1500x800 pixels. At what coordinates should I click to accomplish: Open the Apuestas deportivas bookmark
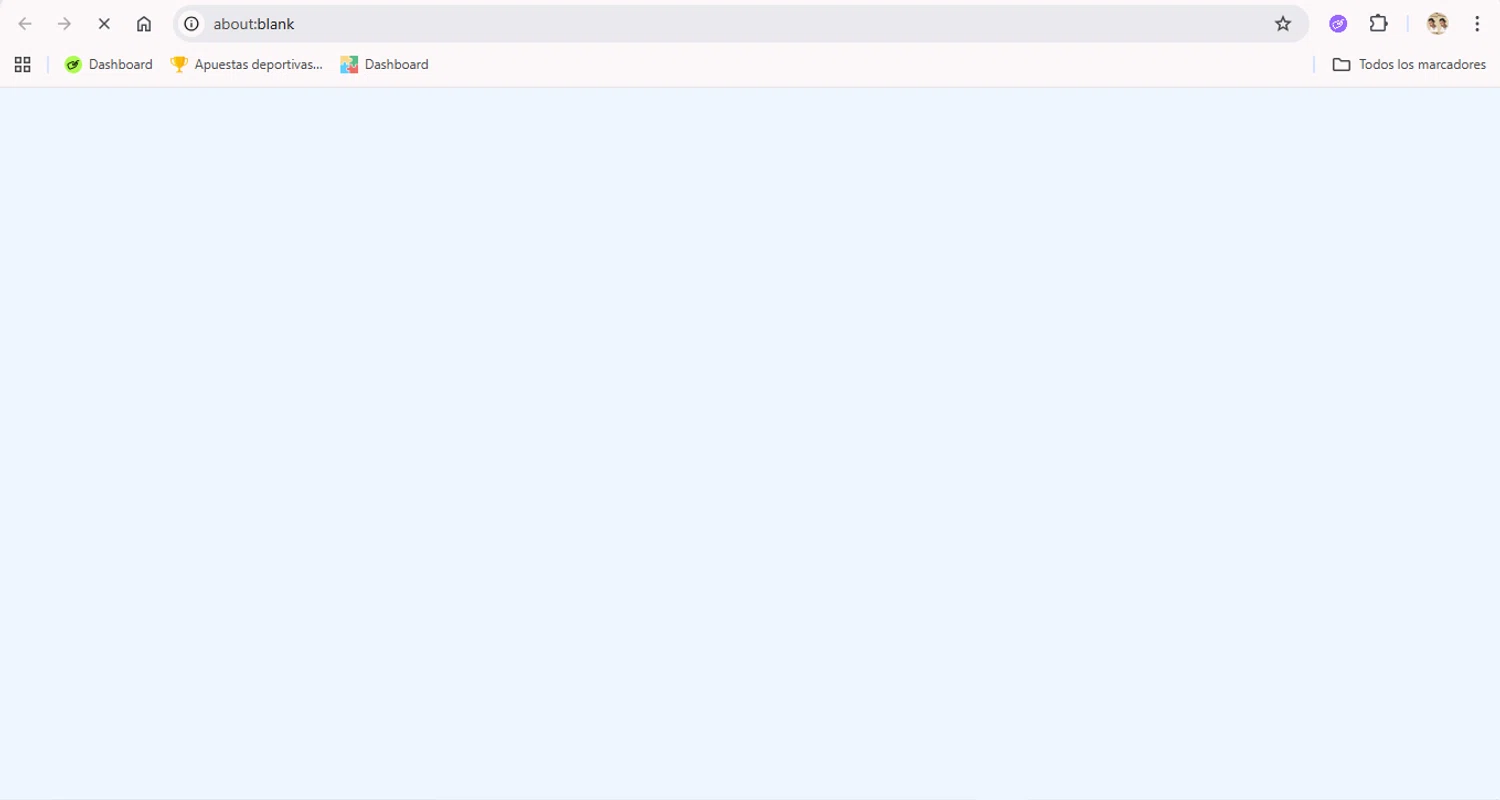[x=247, y=64]
